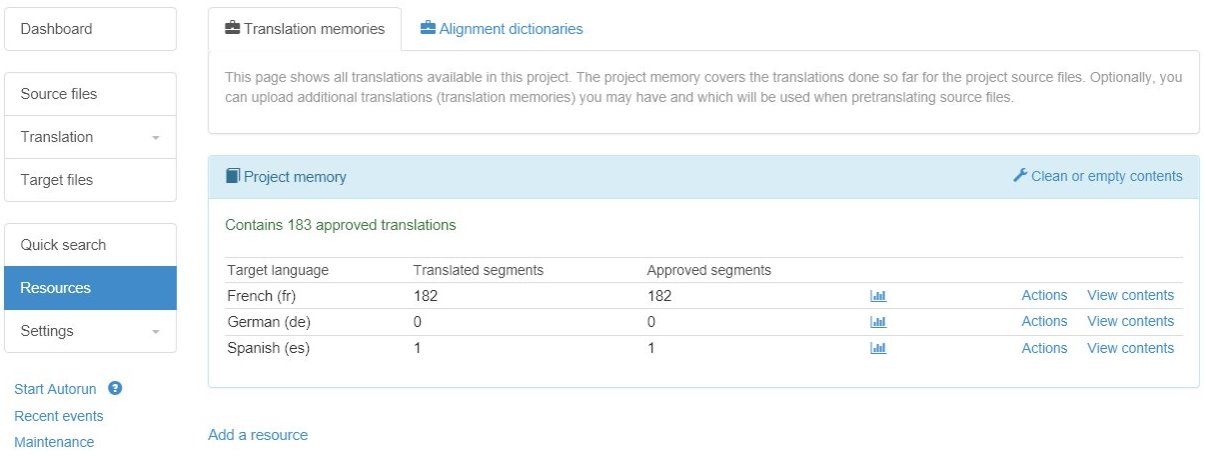Open Spanish statistics chart icon
The width and height of the screenshot is (1205, 456).
[x=878, y=348]
